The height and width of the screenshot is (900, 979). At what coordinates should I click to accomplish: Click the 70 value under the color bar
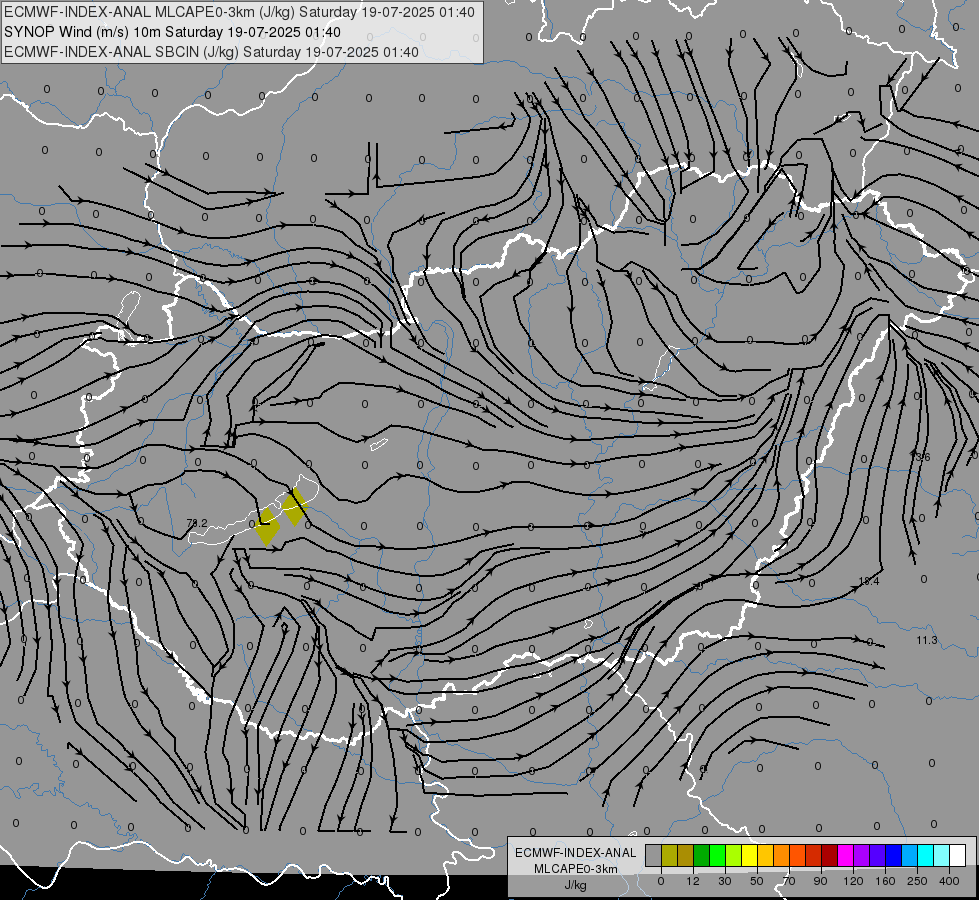789,881
